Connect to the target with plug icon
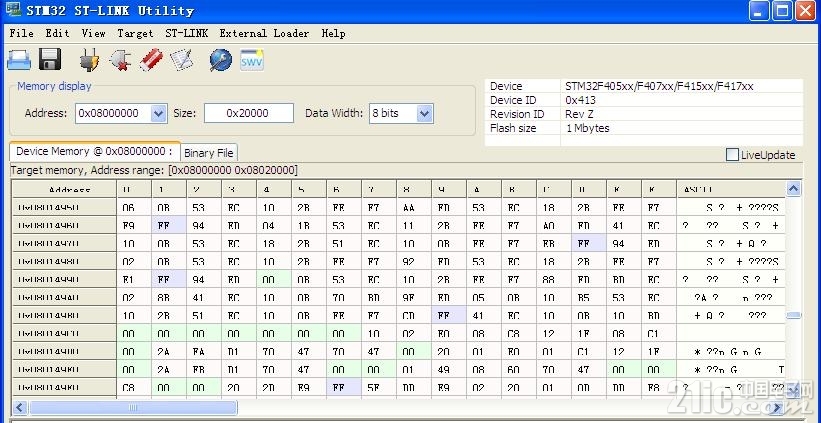Screen dimensions: 821x423 [x=90, y=60]
